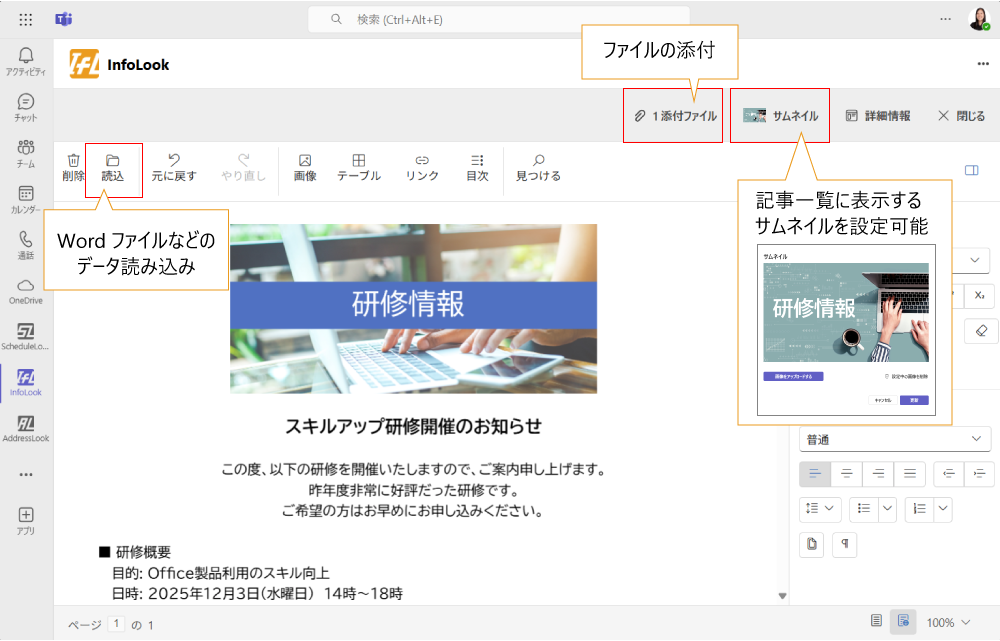Toggle the side panel collapse icon
1000x641 pixels.
(x=971, y=170)
